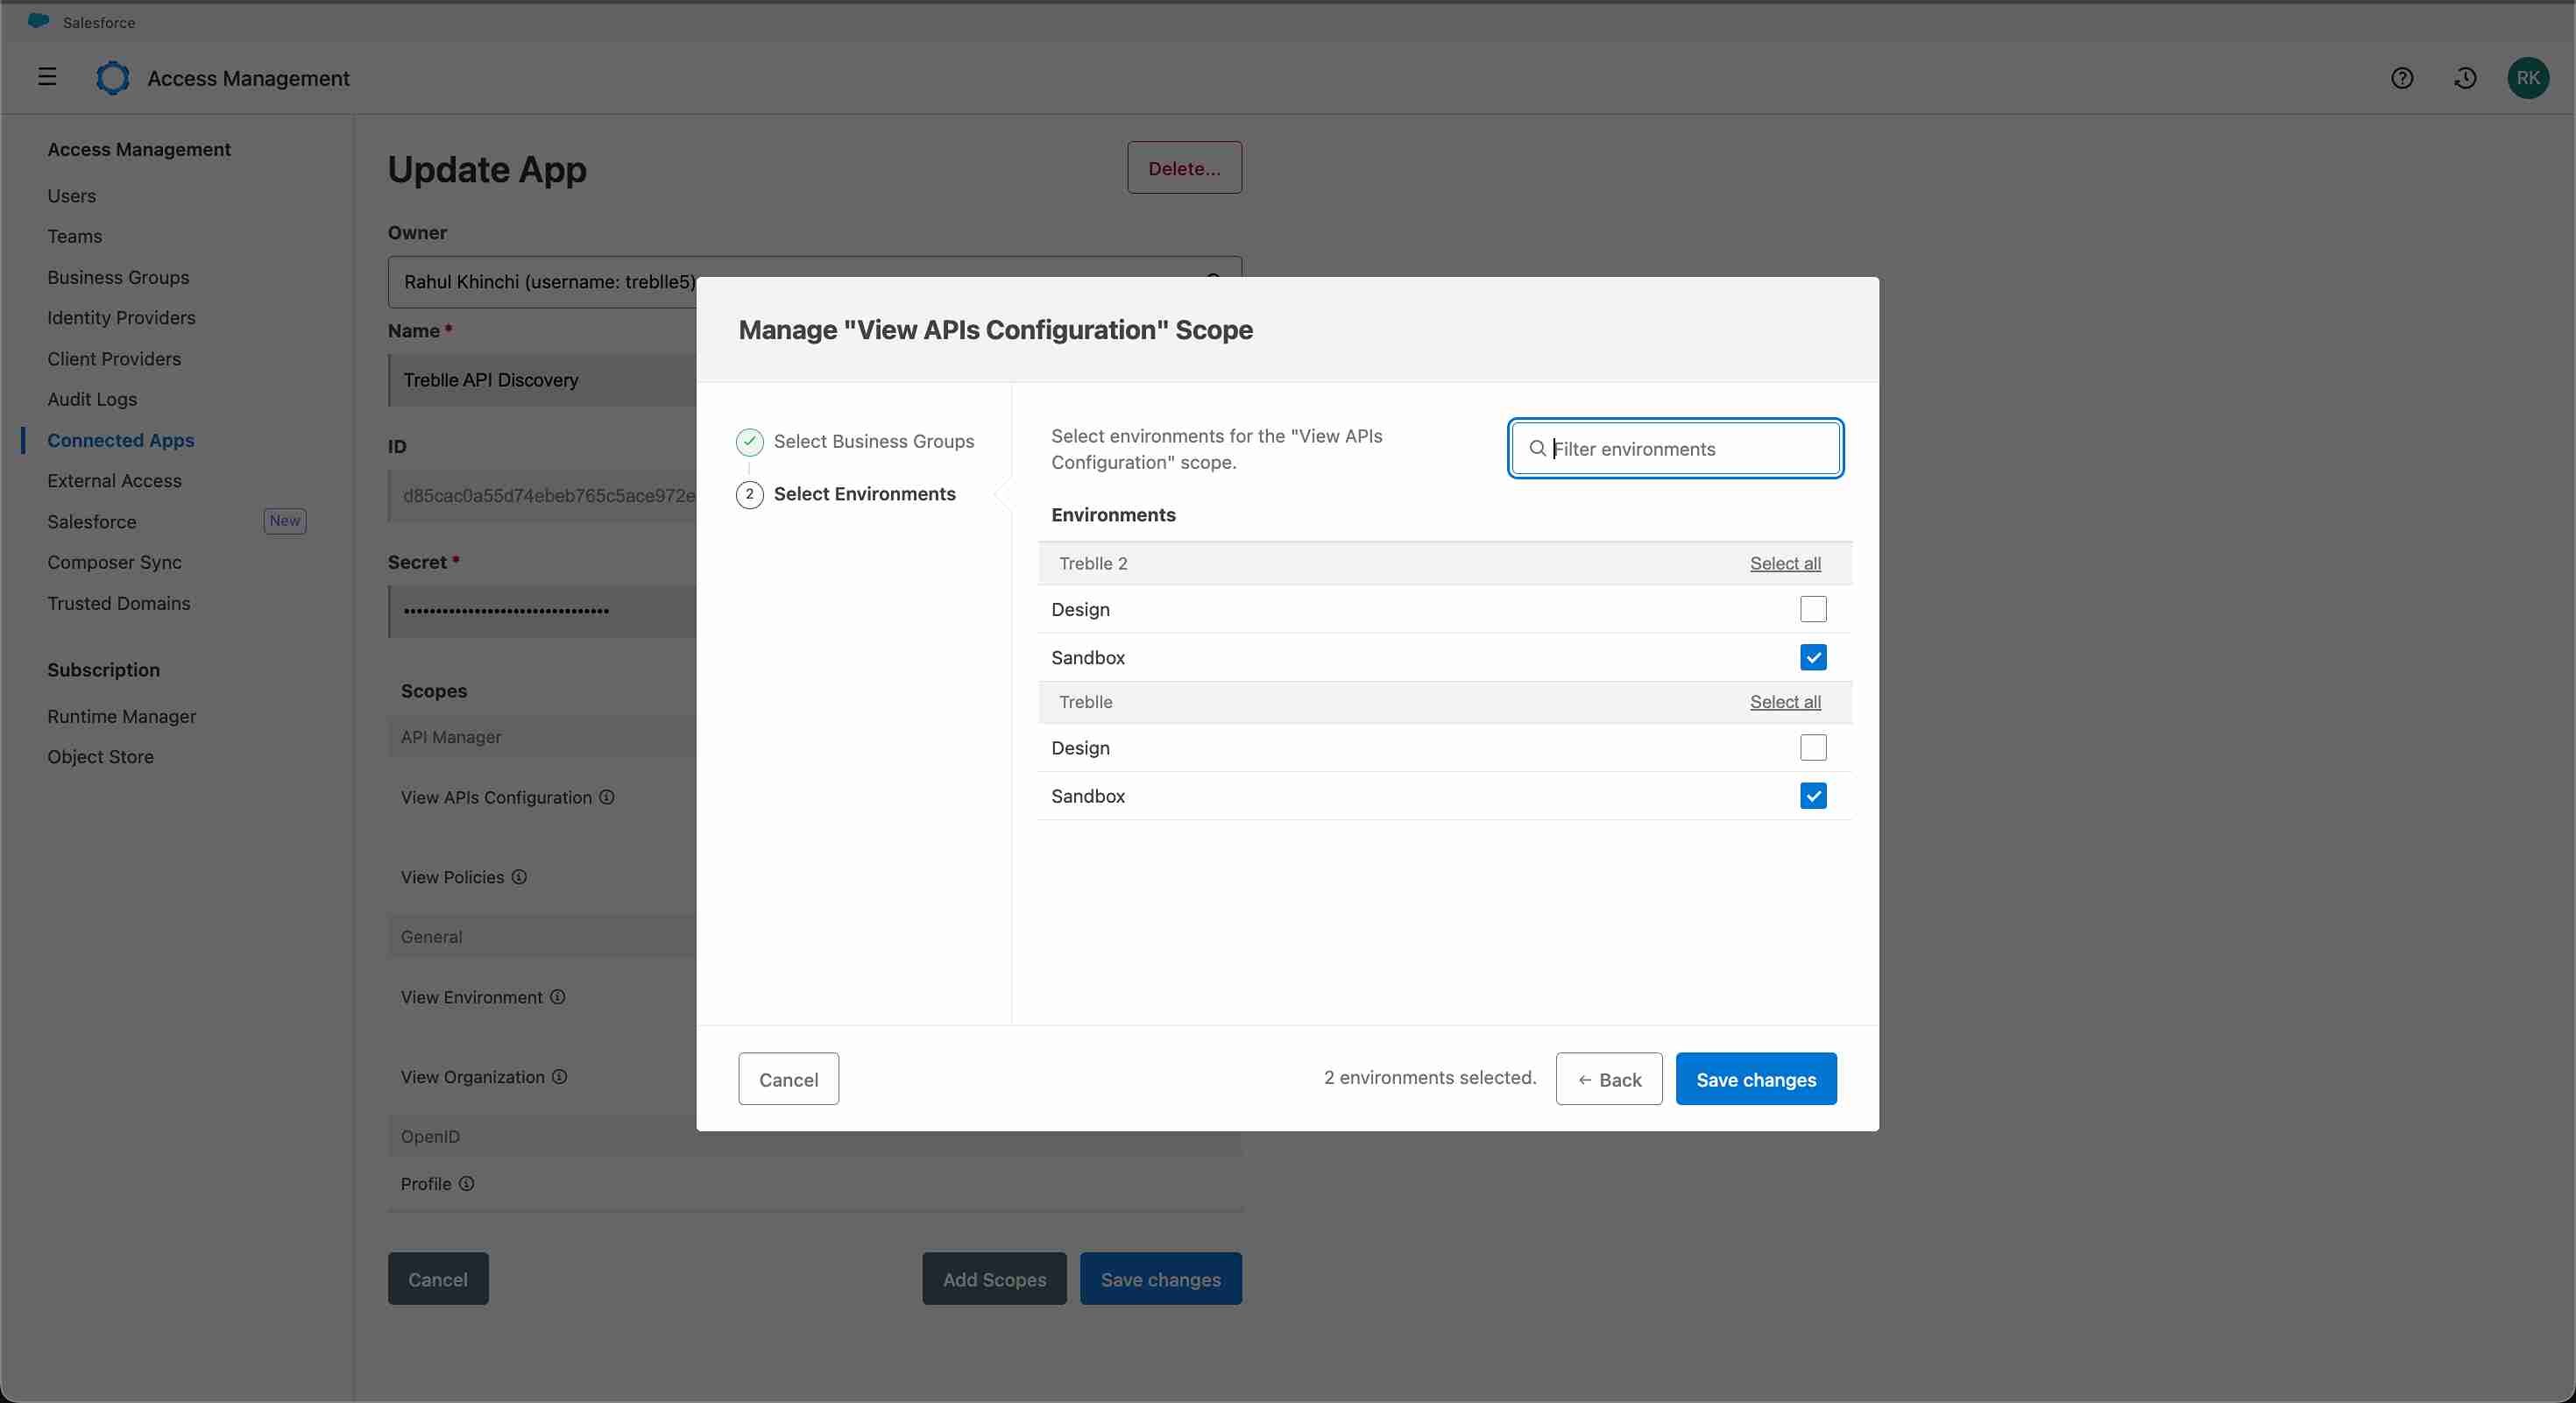Open Audit Logs in sidebar
The image size is (2576, 1403).
pyautogui.click(x=92, y=399)
